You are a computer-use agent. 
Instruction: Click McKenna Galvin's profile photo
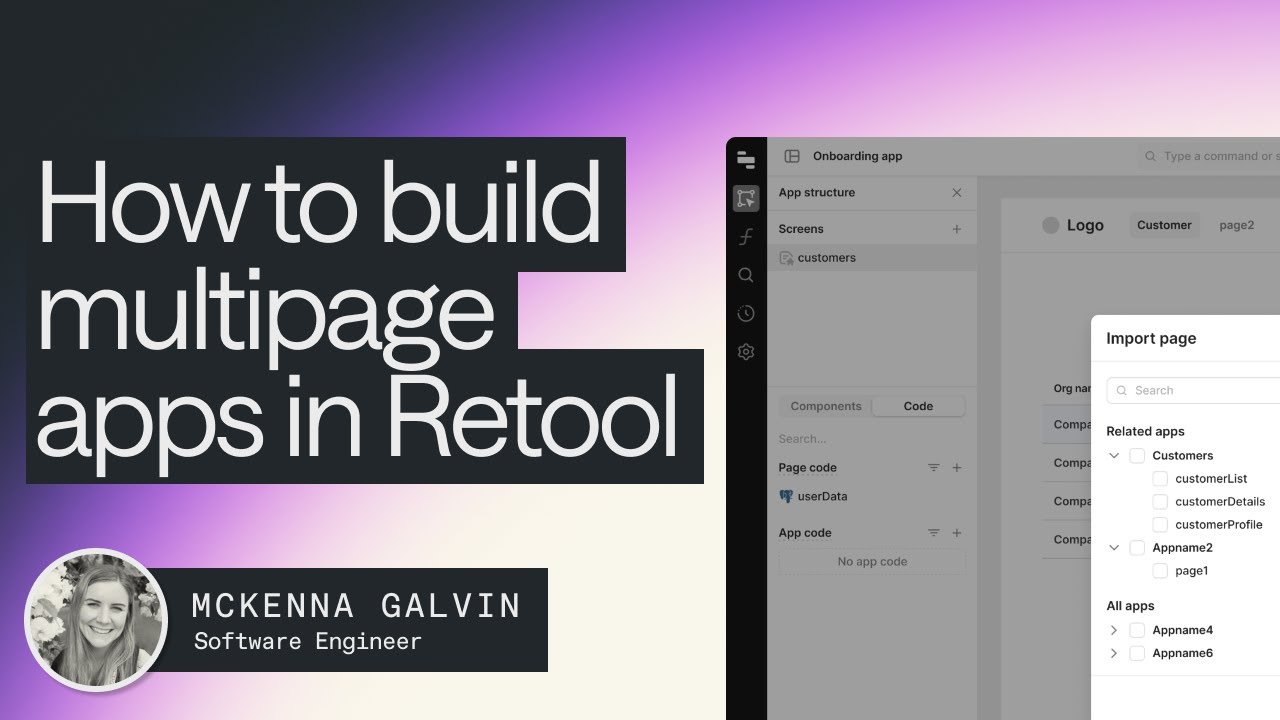[x=96, y=620]
